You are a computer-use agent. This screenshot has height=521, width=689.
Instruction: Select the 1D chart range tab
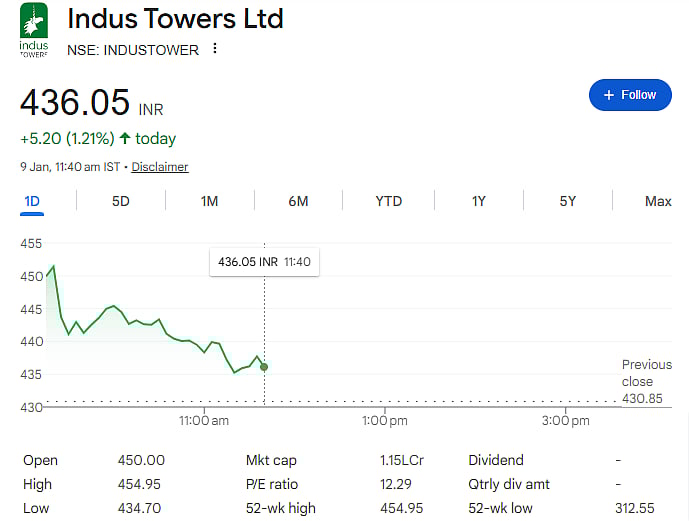[32, 201]
